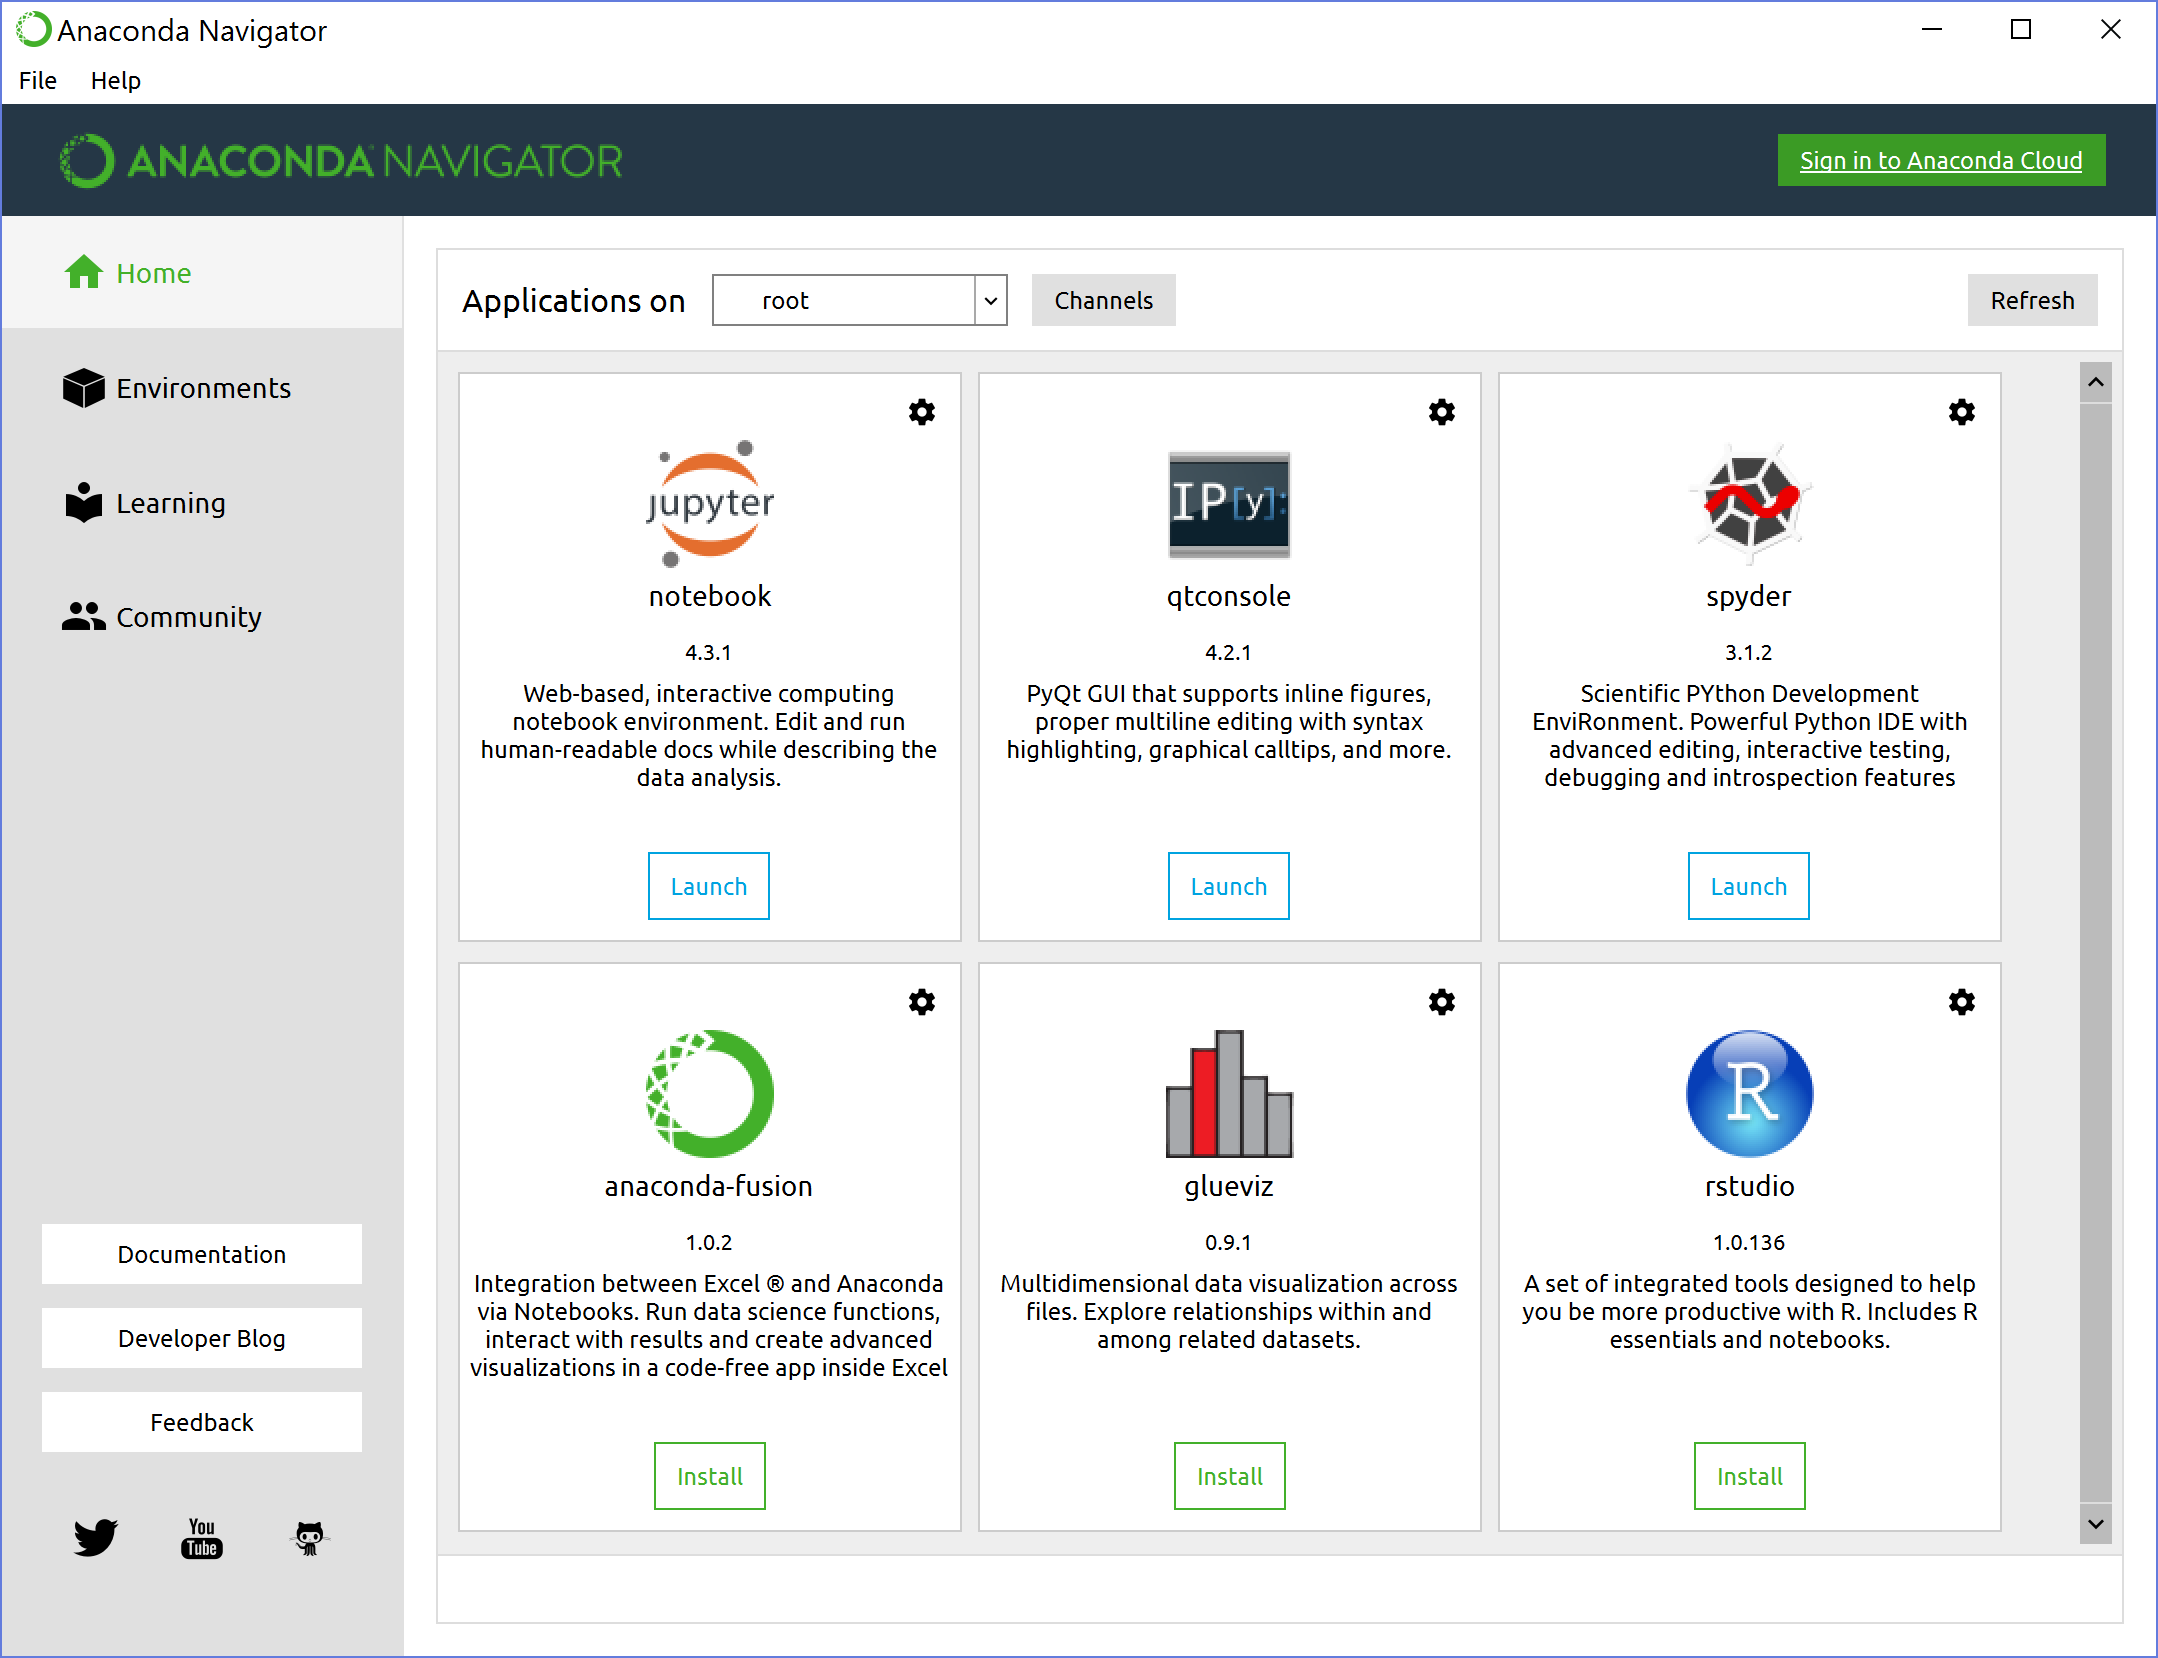Open settings gear on anaconda-fusion card
This screenshot has height=1658, width=2158.
click(921, 1002)
